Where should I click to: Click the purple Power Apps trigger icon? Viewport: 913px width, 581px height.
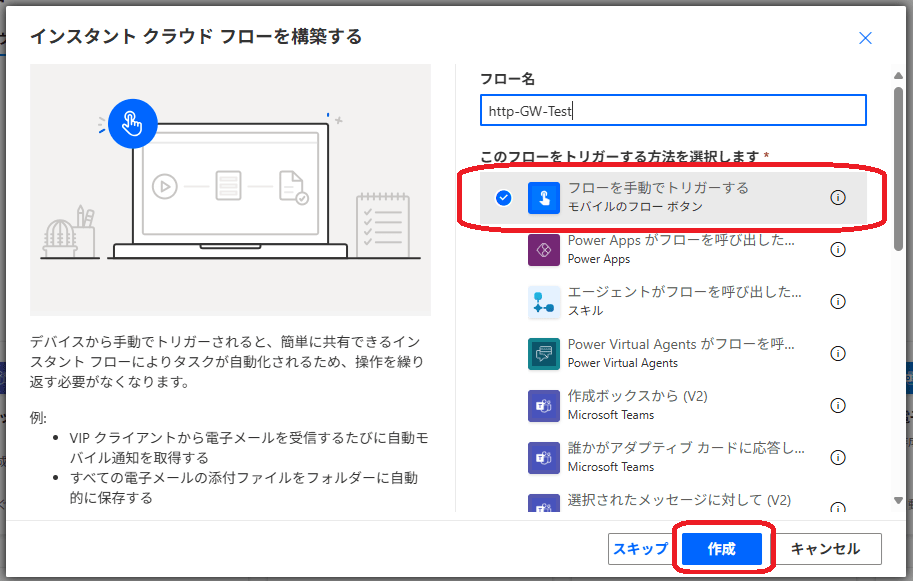click(543, 250)
